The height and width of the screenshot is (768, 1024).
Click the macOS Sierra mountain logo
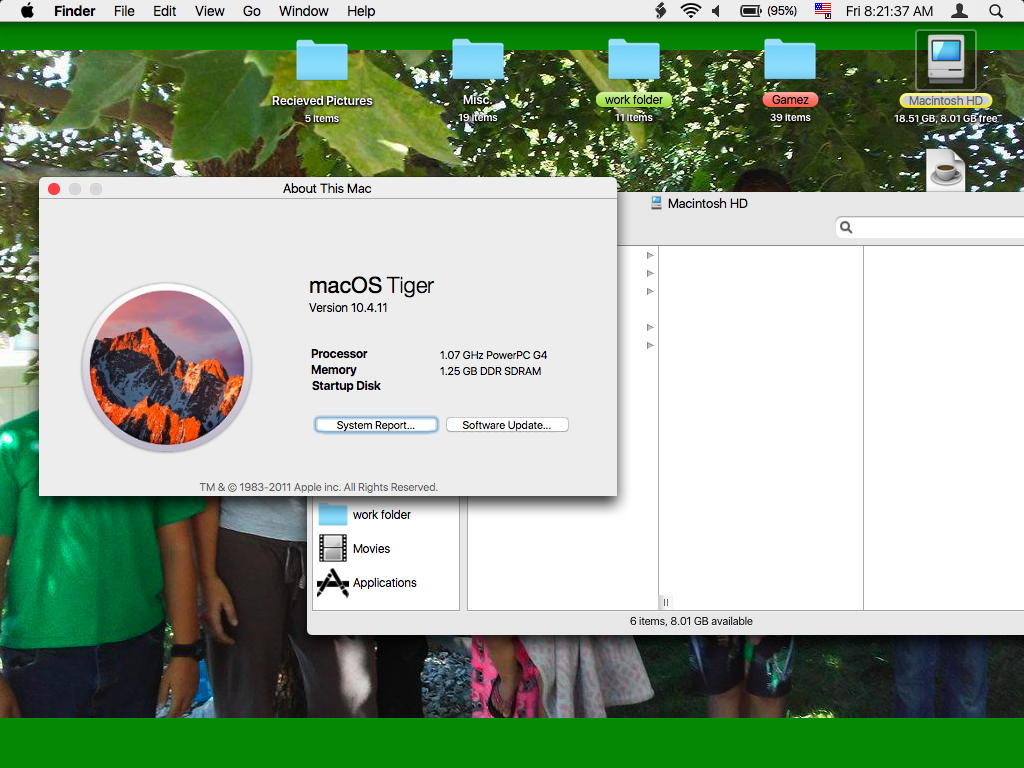(167, 368)
